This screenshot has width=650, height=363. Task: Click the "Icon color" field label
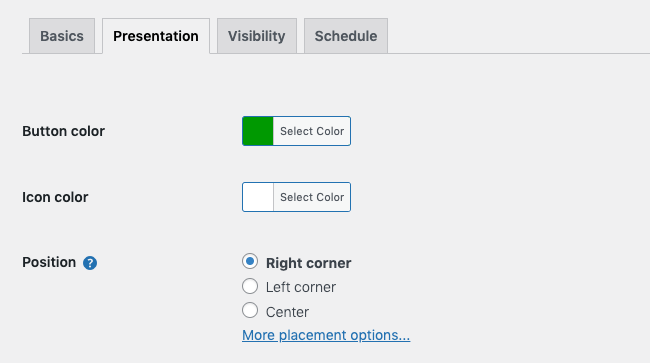click(x=55, y=197)
